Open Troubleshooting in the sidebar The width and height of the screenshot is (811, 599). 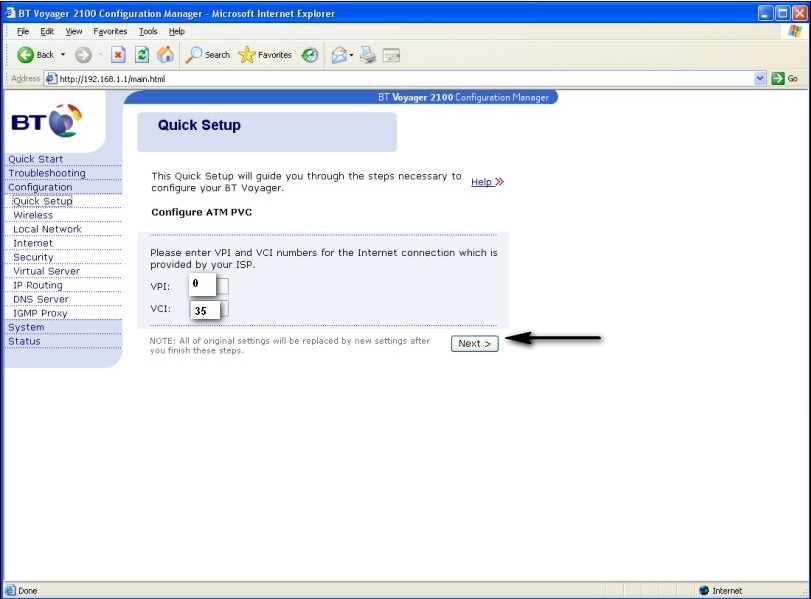click(x=47, y=173)
